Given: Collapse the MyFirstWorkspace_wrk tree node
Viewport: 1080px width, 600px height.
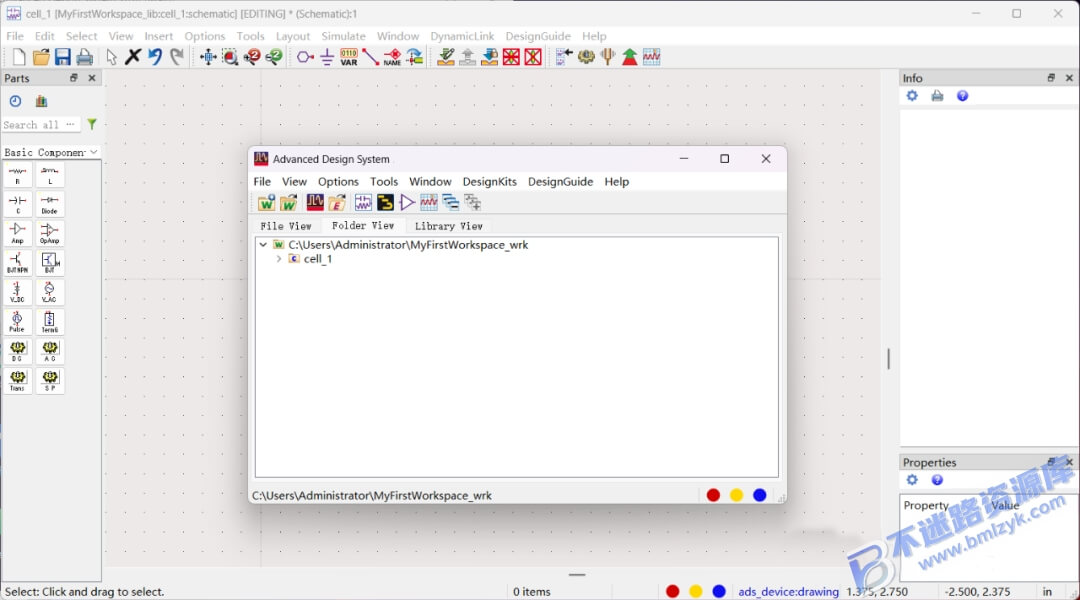Looking at the screenshot, I should [263, 245].
